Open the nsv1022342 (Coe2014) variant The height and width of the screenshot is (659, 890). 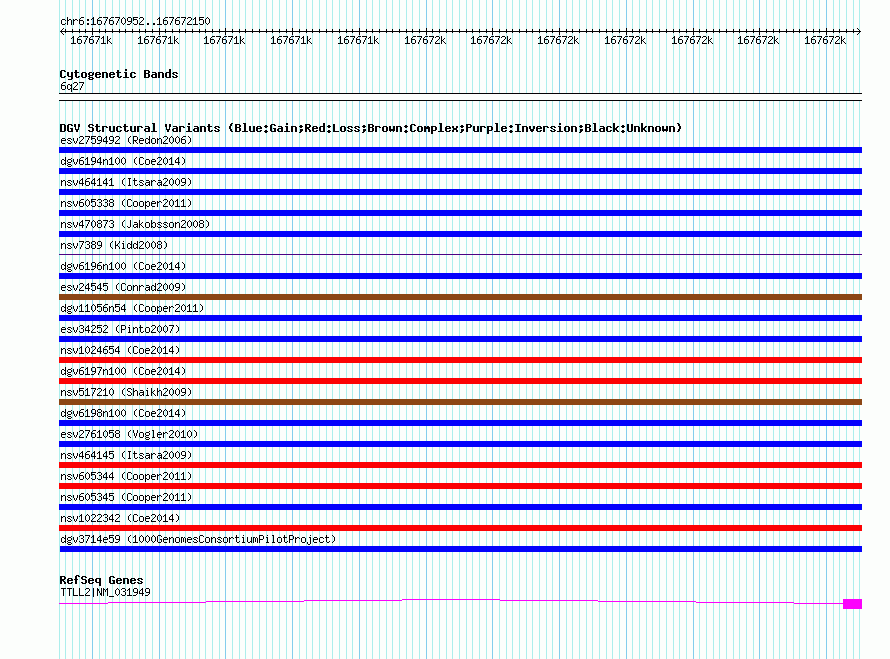[x=120, y=518]
